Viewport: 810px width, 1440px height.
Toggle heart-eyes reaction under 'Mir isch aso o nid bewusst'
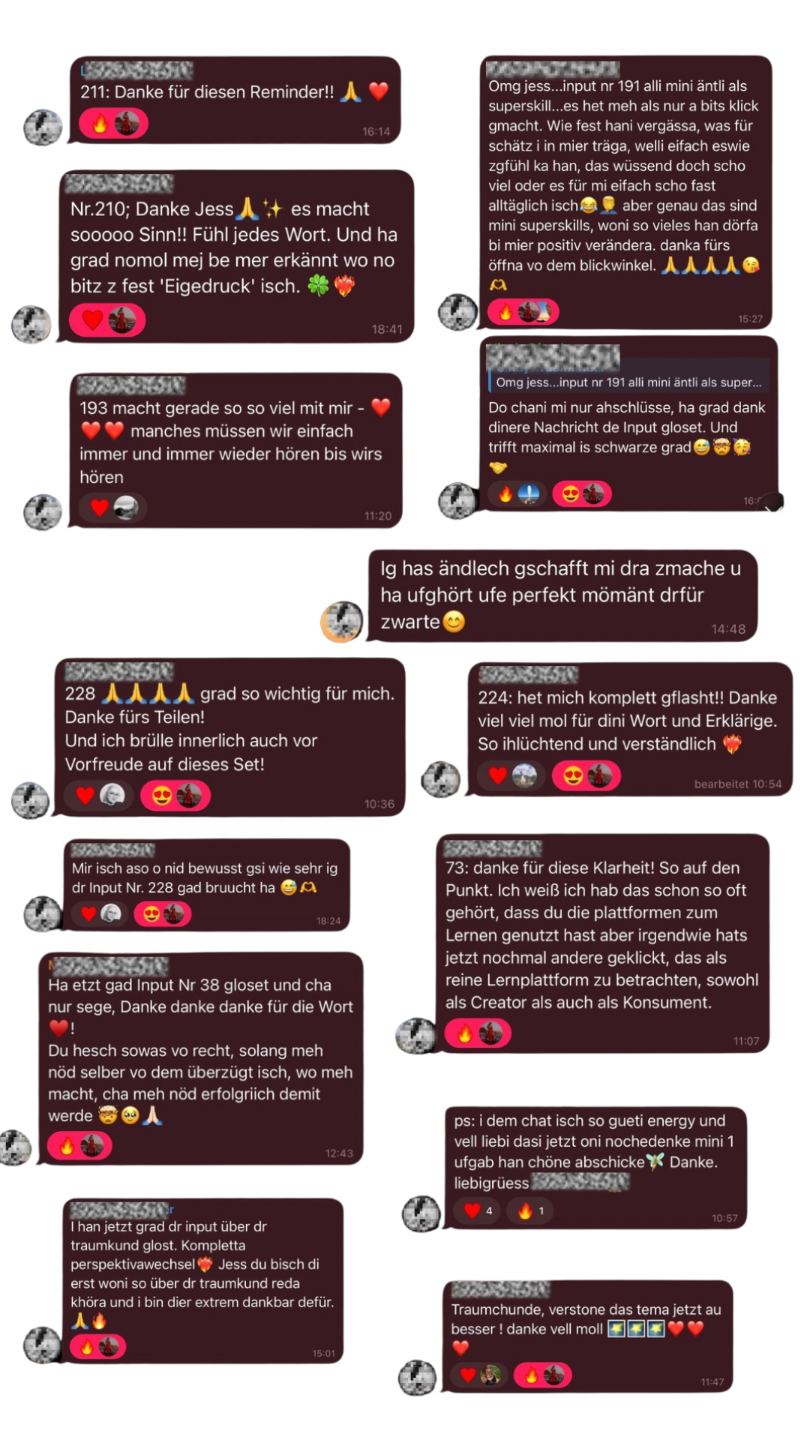(161, 914)
